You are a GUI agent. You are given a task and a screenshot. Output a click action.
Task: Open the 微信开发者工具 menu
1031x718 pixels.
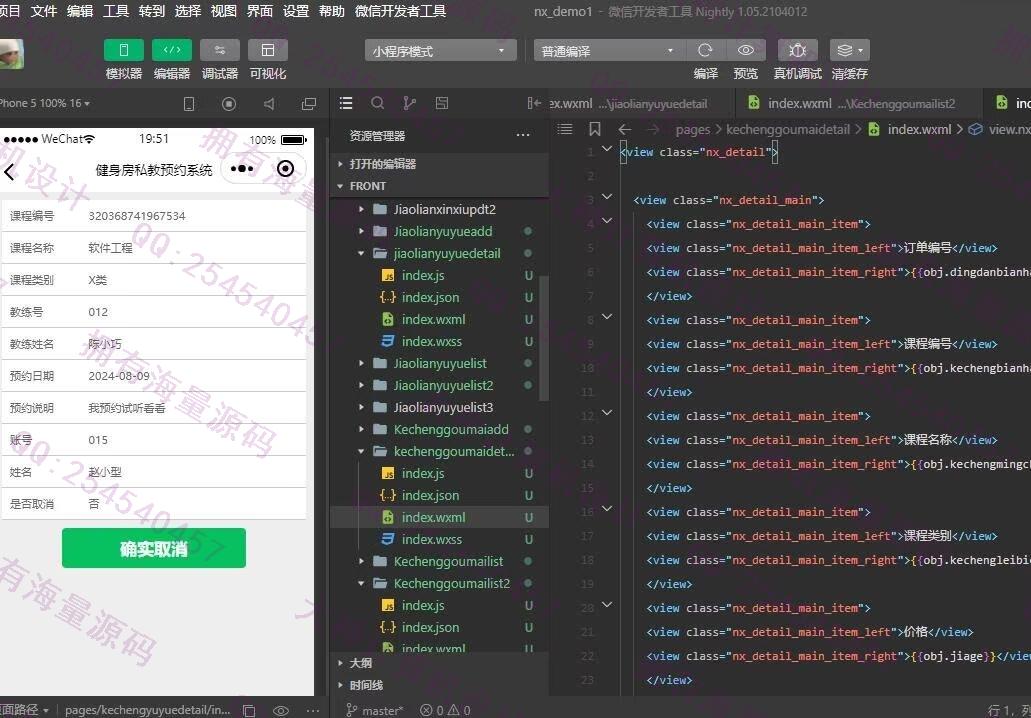tap(400, 11)
